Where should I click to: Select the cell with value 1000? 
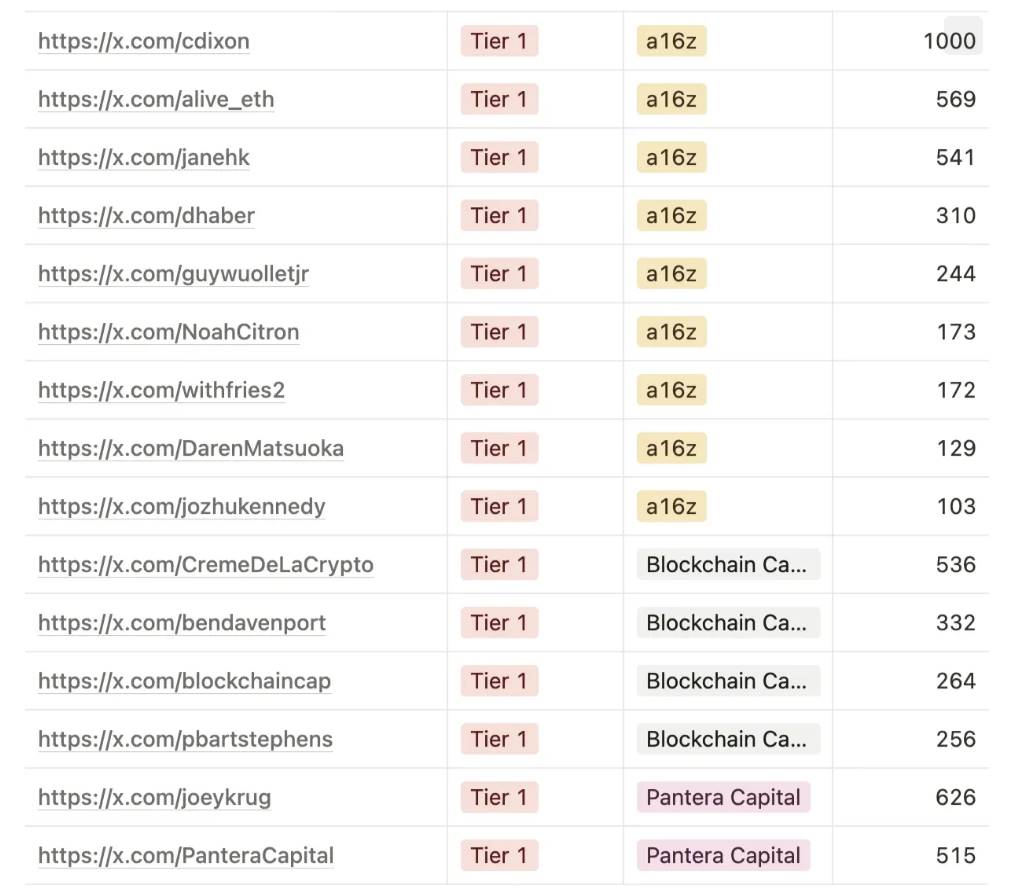[x=949, y=42]
